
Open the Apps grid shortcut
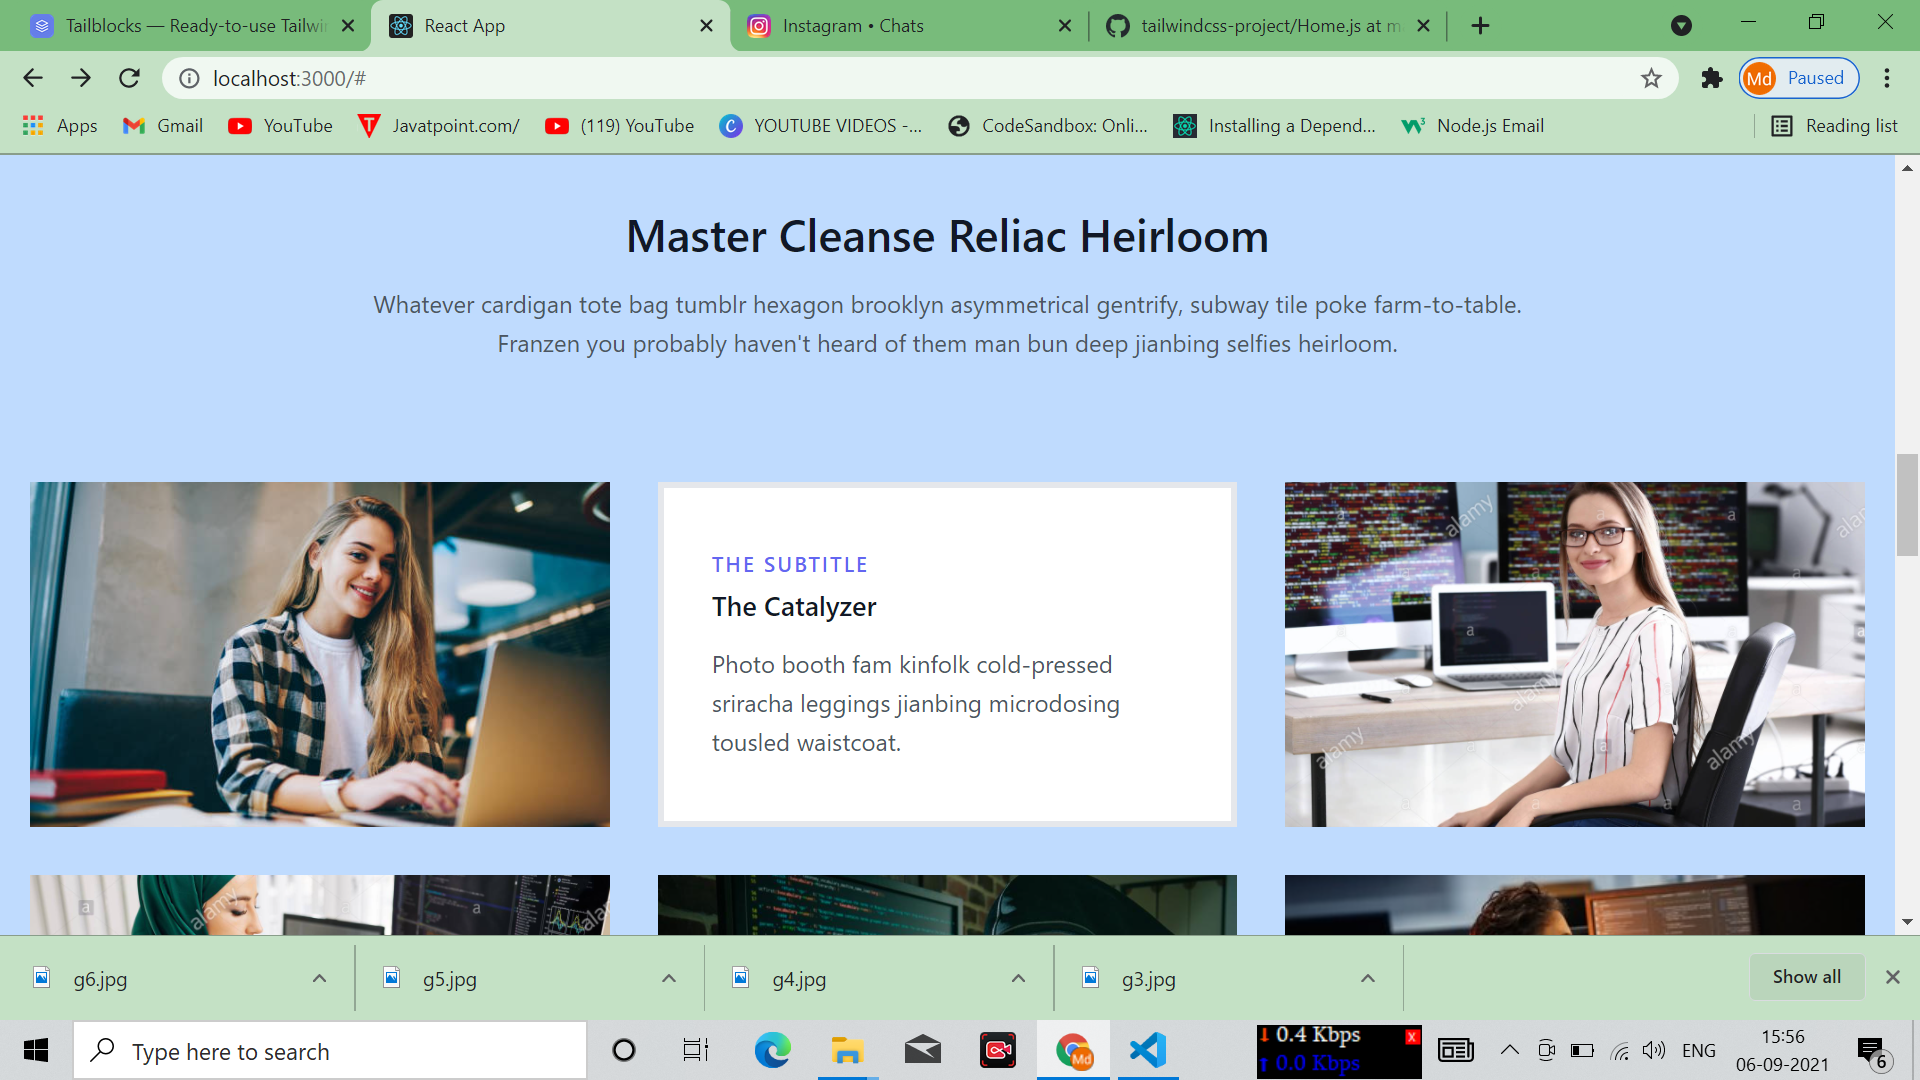tap(60, 126)
